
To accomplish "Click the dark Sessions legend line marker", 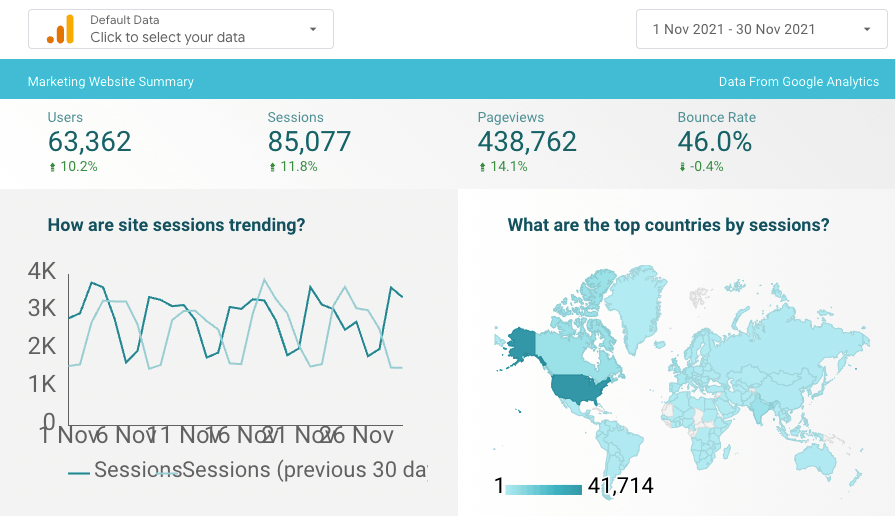I will pyautogui.click(x=79, y=473).
